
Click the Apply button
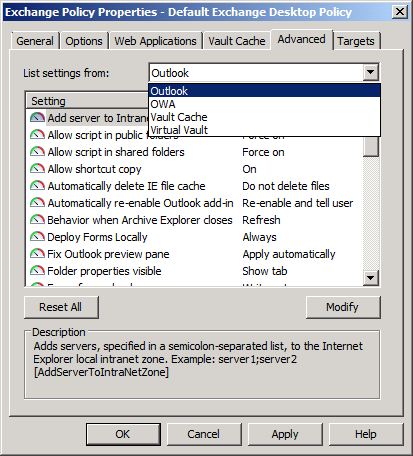pyautogui.click(x=285, y=434)
